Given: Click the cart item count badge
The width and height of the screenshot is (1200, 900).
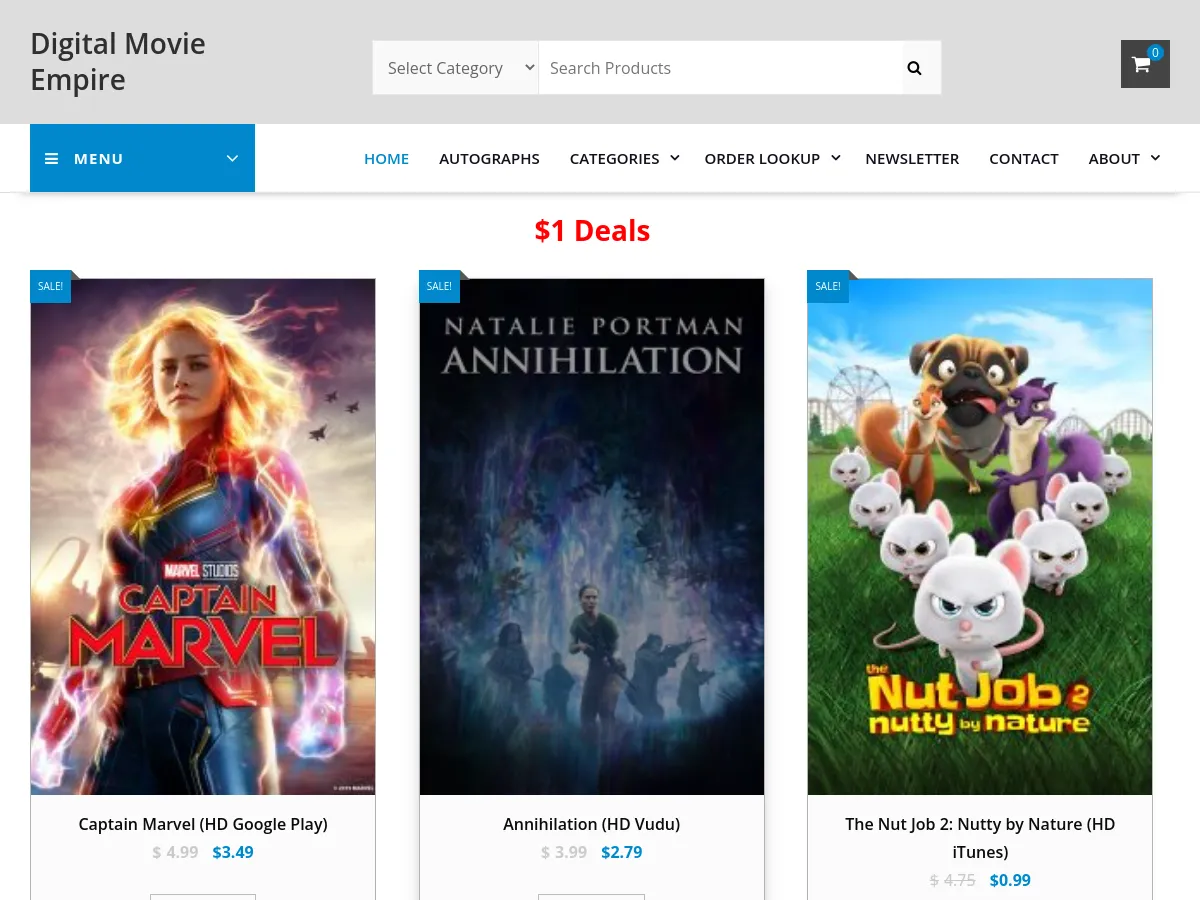Looking at the screenshot, I should tap(1155, 52).
